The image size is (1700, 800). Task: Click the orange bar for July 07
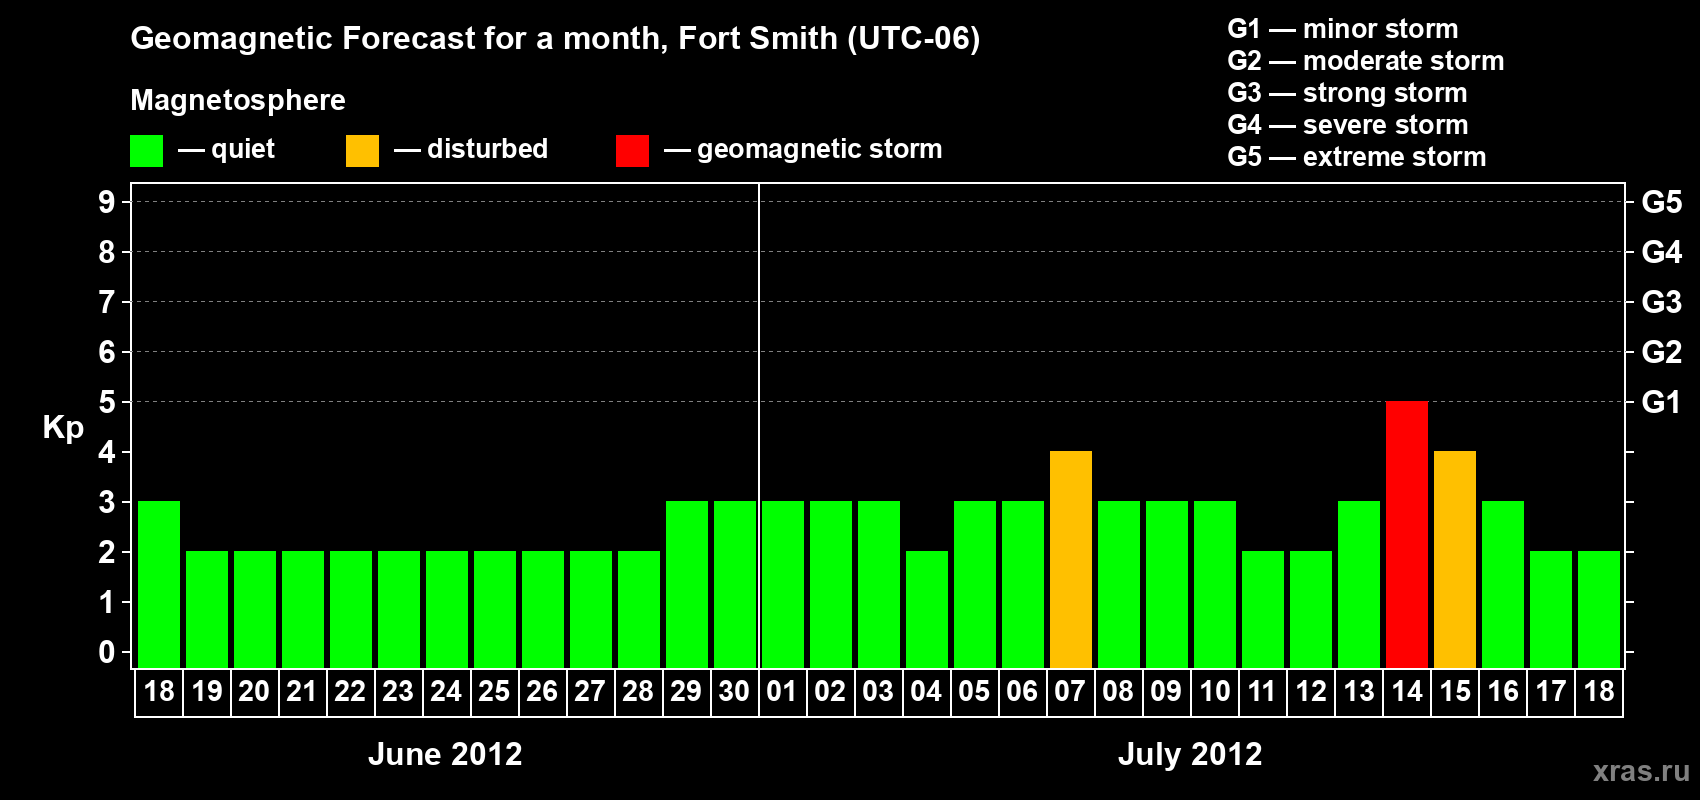click(x=1071, y=559)
